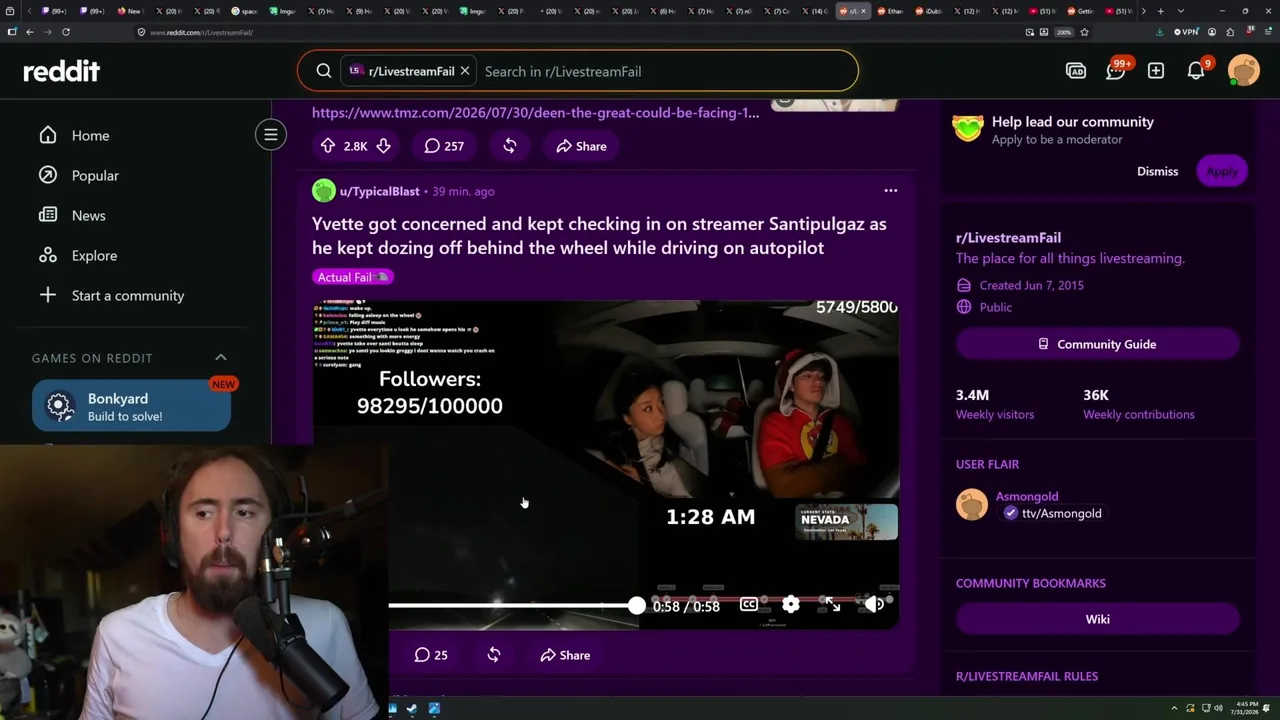Open the chat messages icon
1280x720 pixels.
click(x=1116, y=71)
